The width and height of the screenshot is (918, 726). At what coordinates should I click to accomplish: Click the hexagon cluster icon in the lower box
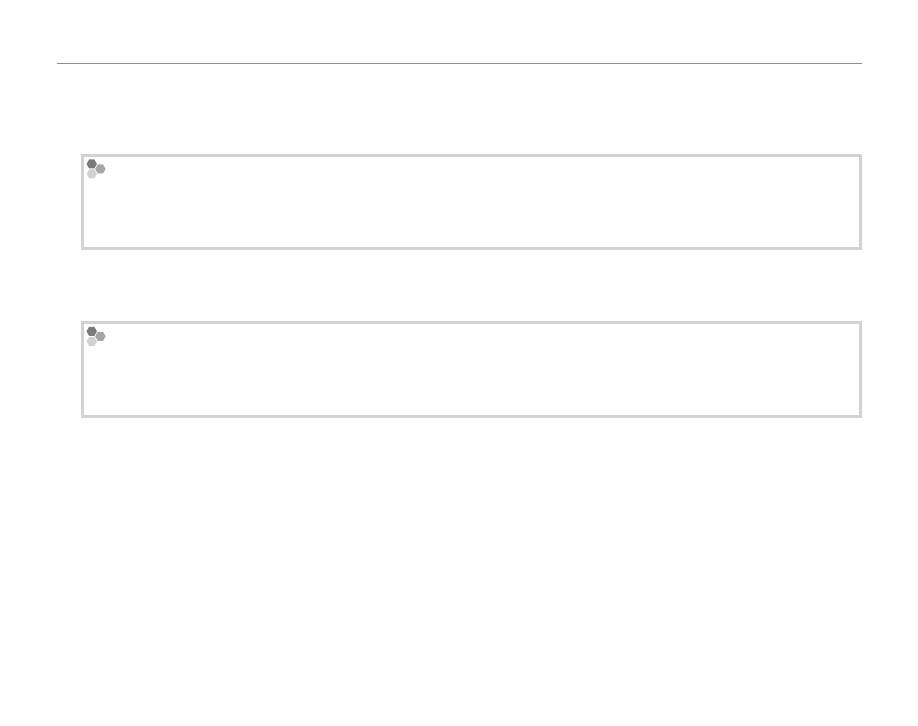tap(95, 336)
